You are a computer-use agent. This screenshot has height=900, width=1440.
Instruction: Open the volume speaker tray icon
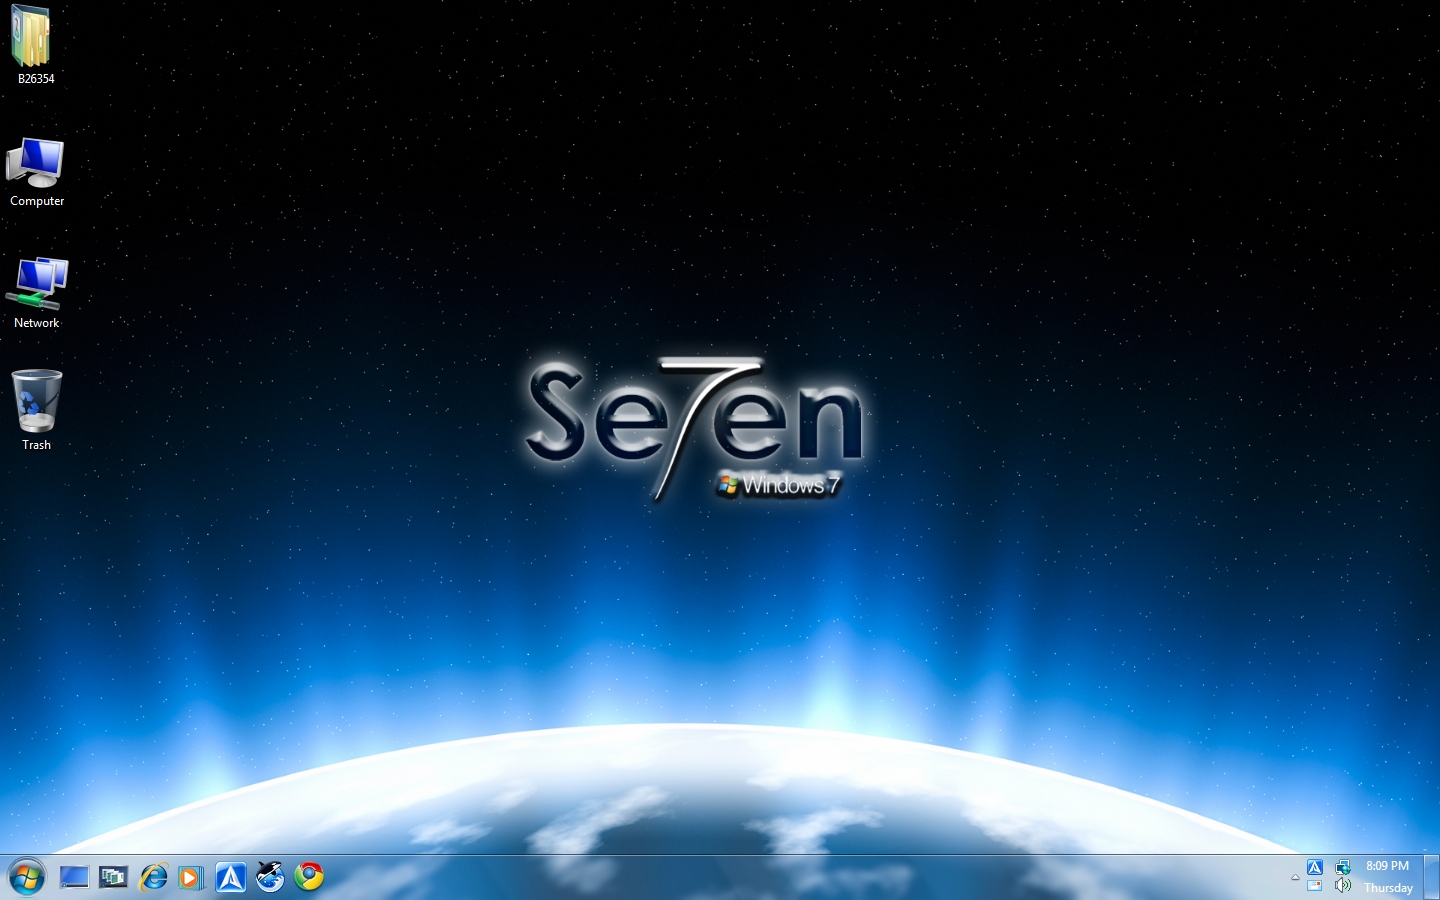click(1343, 886)
